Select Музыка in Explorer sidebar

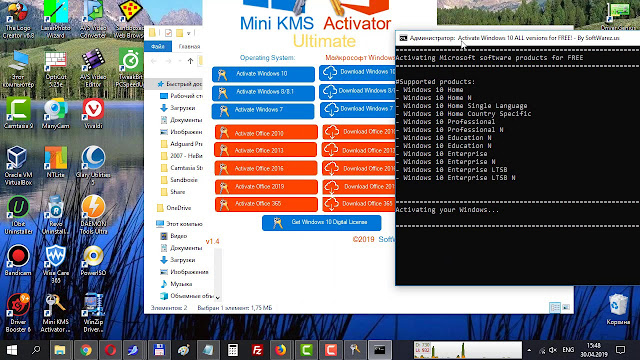(x=176, y=284)
